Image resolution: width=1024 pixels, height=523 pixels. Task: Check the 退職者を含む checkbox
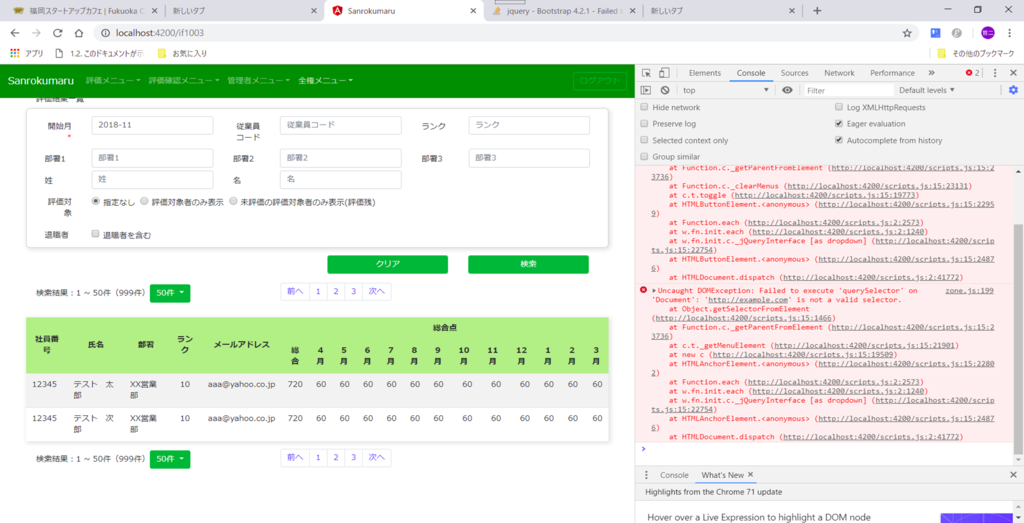pyautogui.click(x=95, y=234)
